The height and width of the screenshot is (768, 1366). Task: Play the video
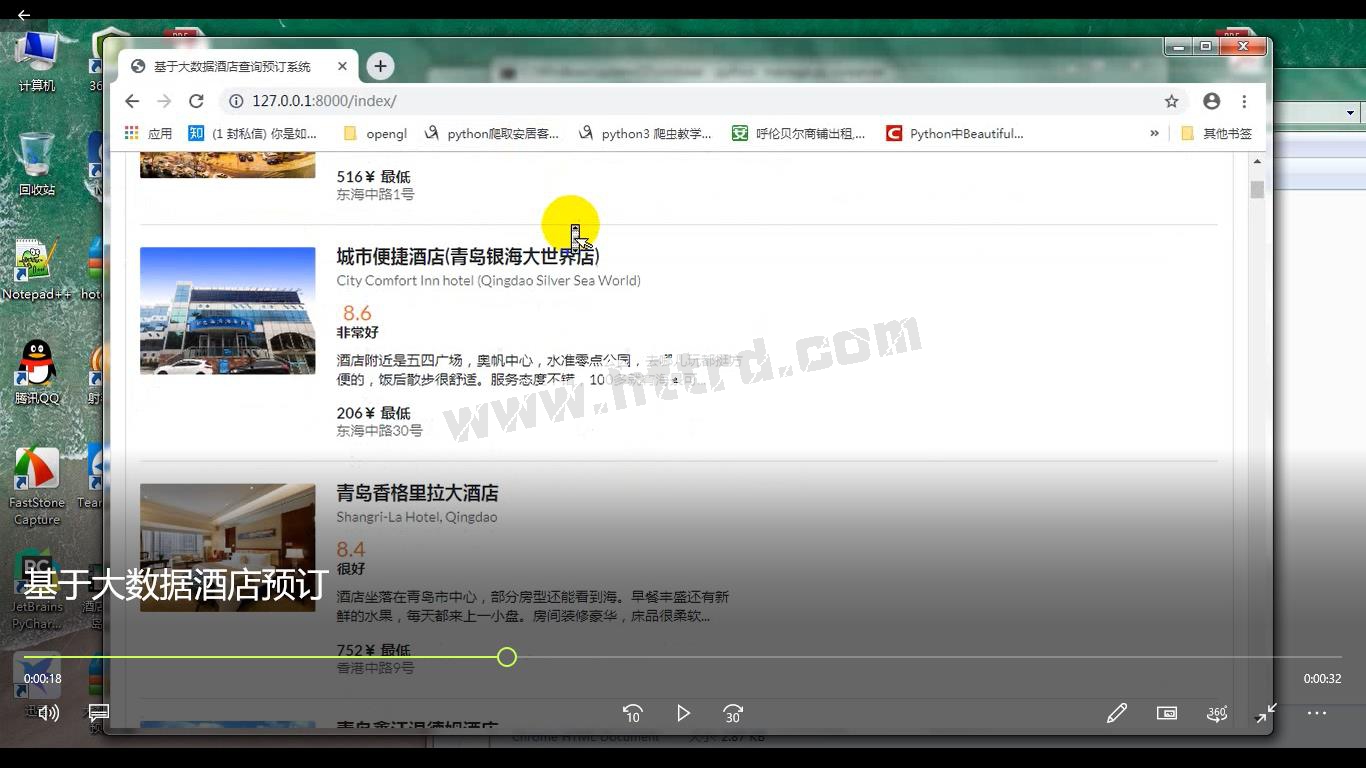(x=683, y=713)
